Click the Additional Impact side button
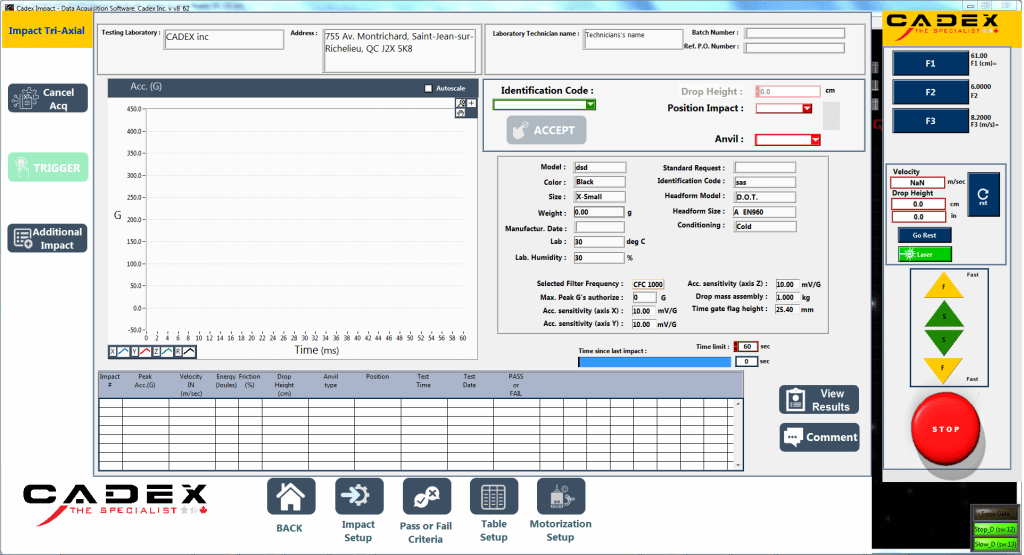Screen dimensions: 1024x555 (47, 238)
